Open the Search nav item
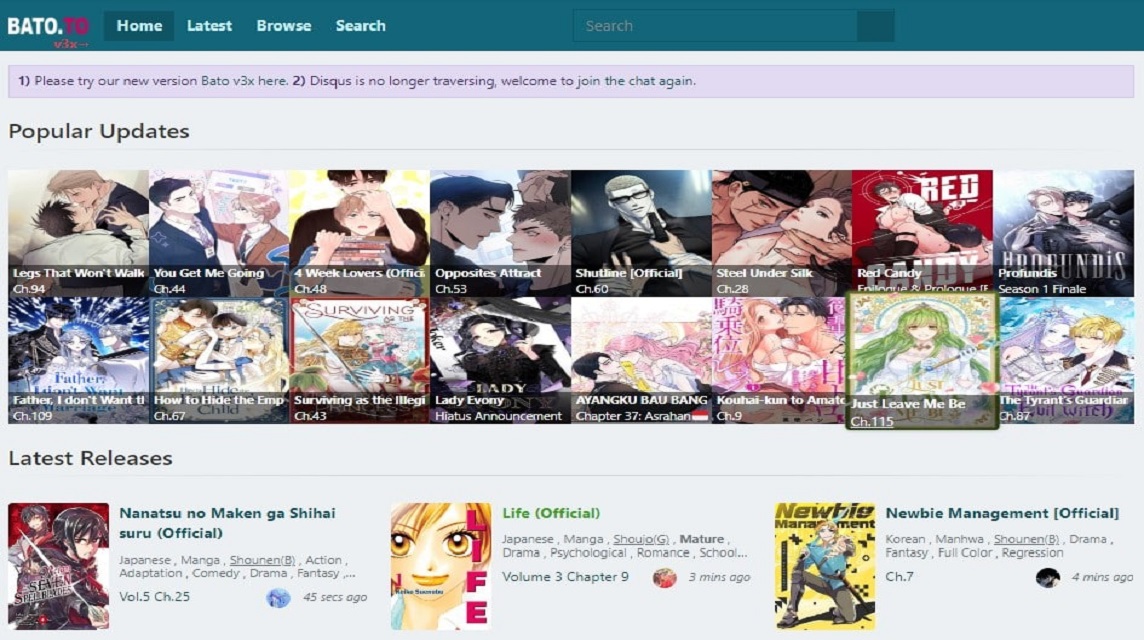Viewport: 1144px width, 640px height. (x=360, y=26)
